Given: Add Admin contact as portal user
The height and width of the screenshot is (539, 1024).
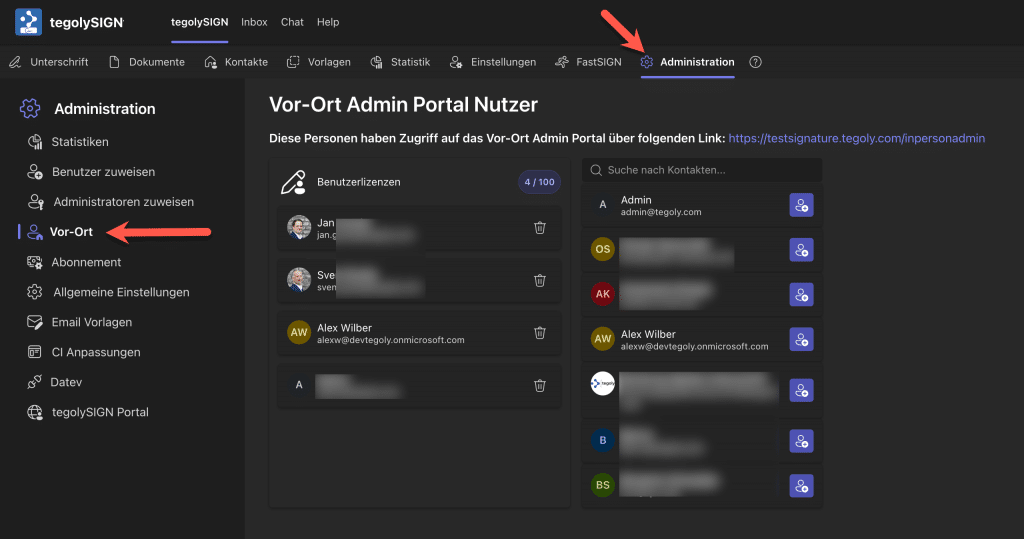Looking at the screenshot, I should (801, 205).
